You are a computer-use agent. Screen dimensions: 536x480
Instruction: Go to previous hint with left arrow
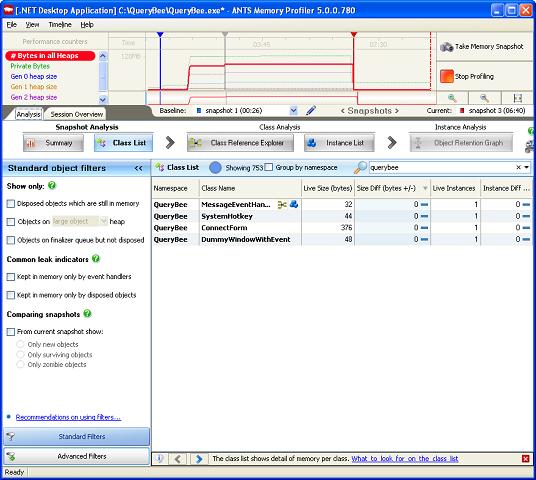click(178, 458)
